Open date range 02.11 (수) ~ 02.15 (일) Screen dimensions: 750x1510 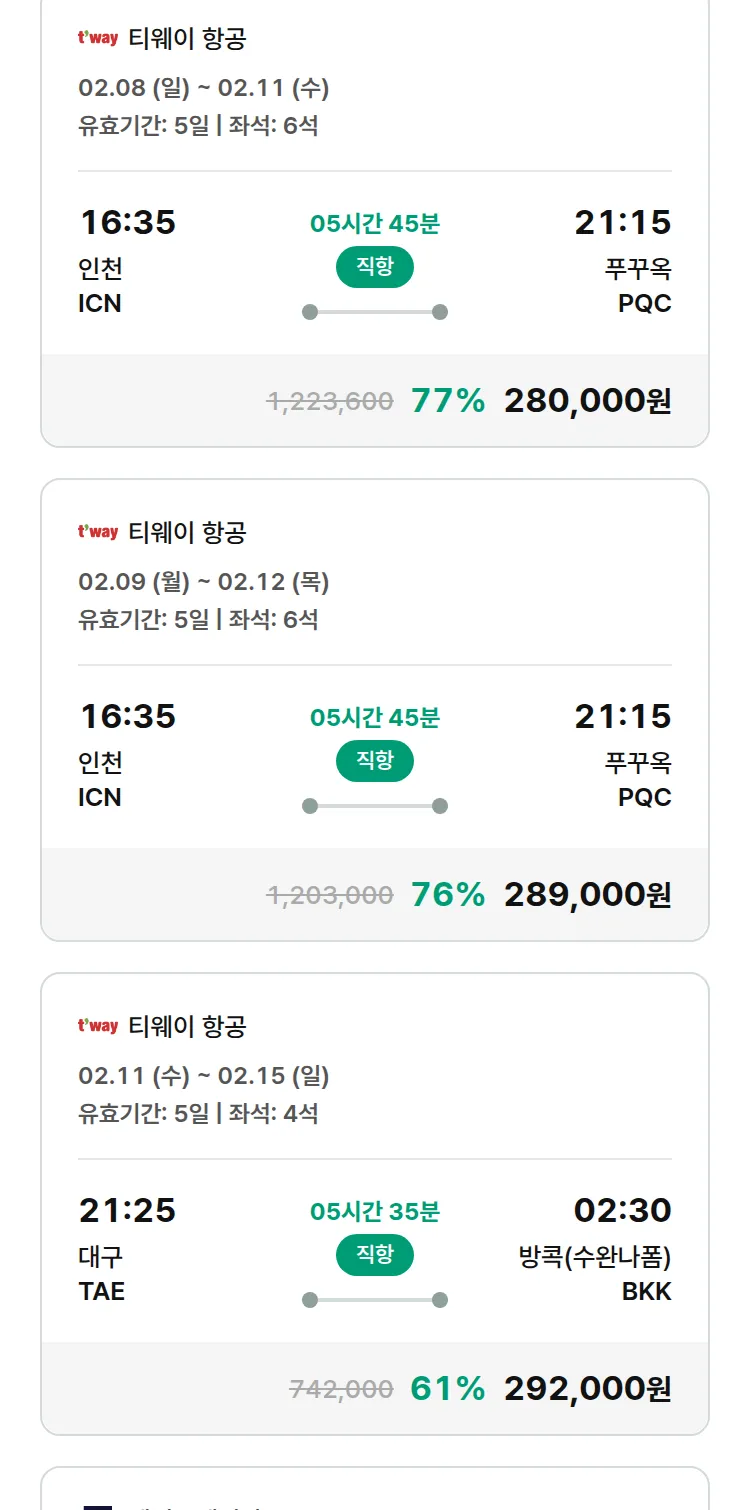tap(204, 1076)
